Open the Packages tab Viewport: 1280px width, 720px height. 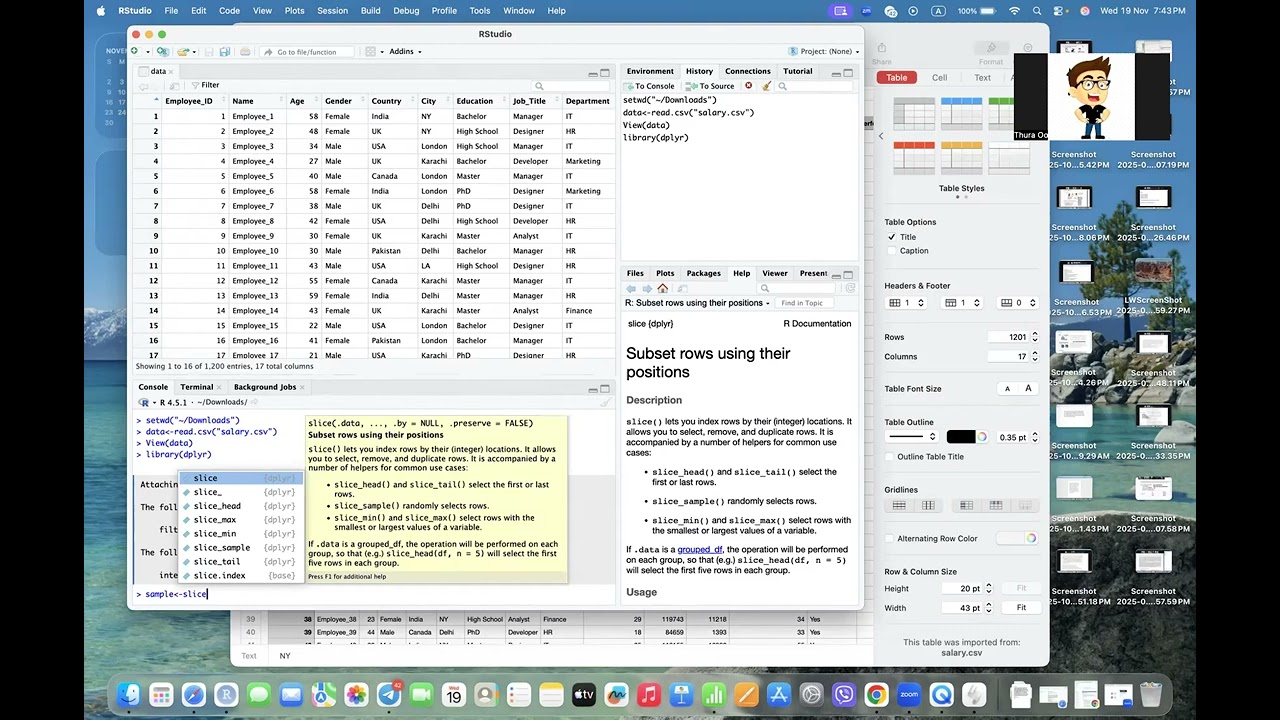coord(703,273)
